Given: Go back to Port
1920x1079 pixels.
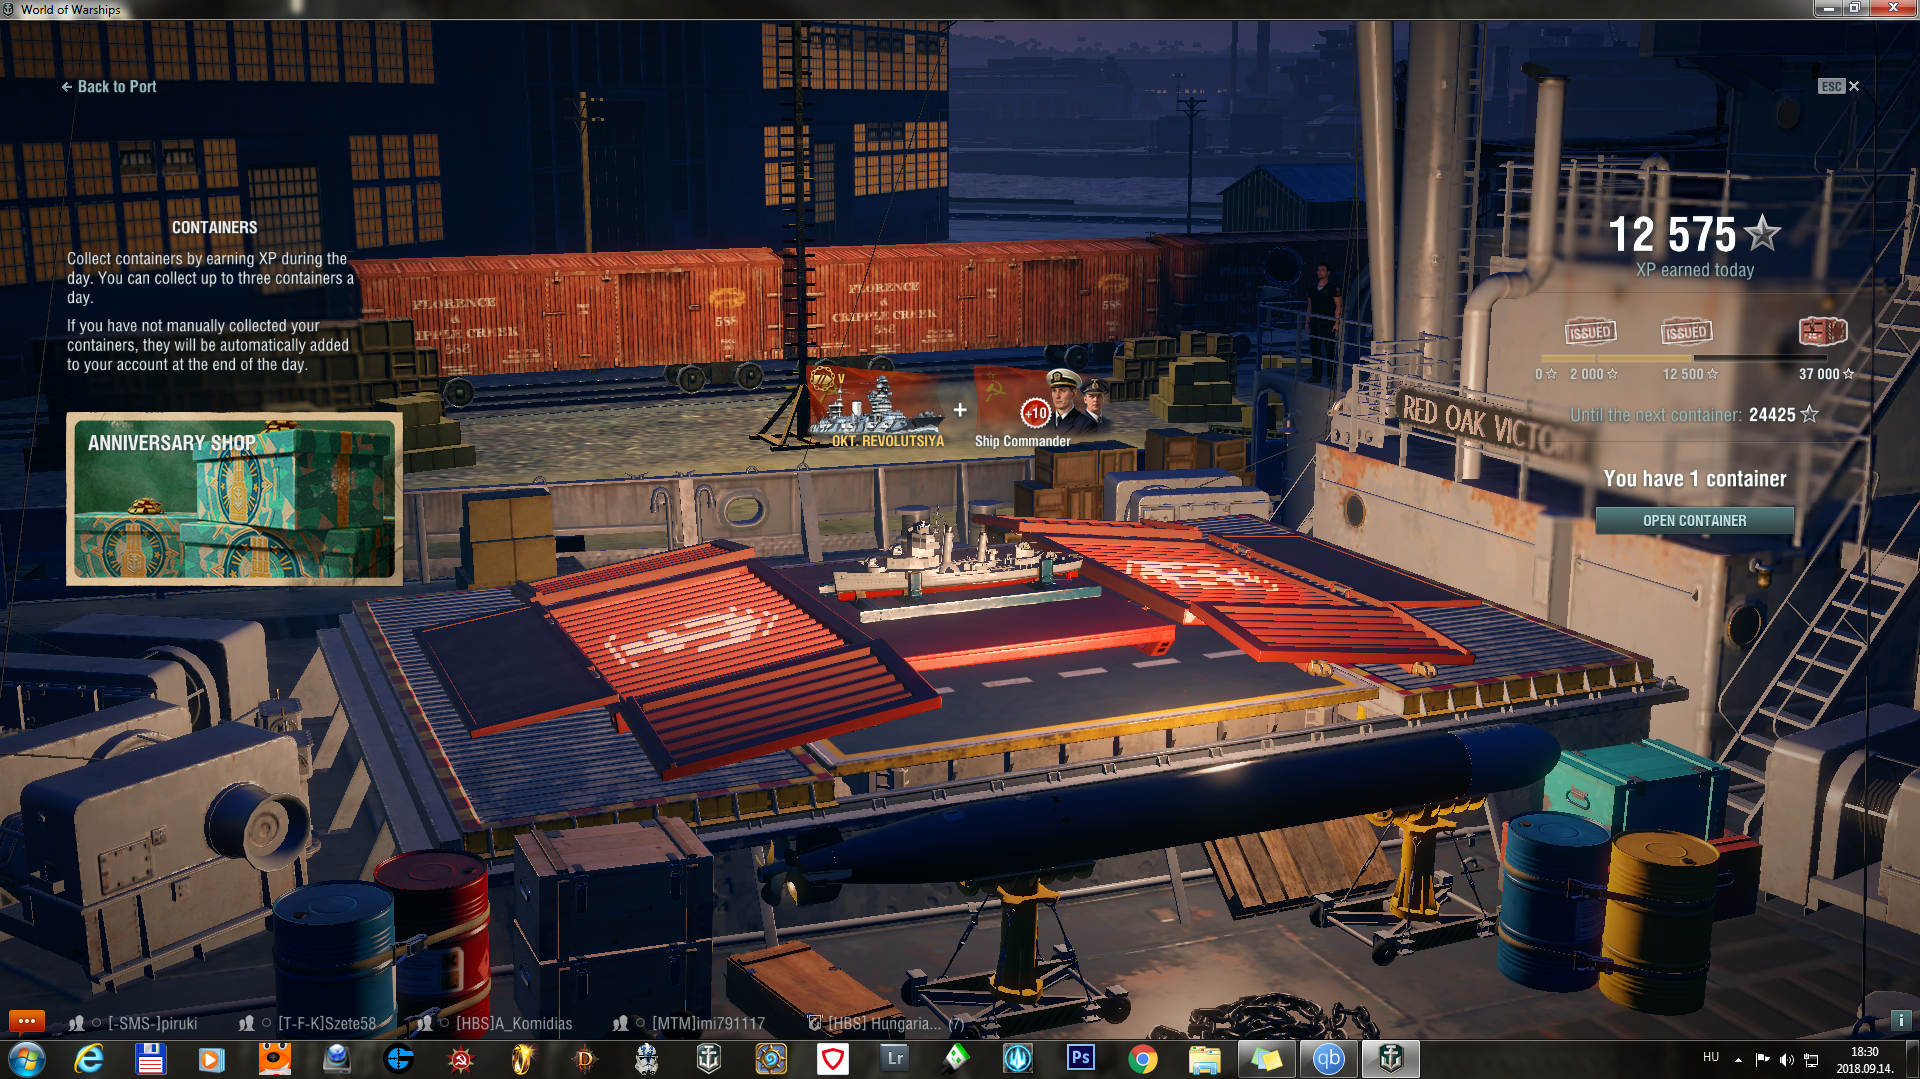Looking at the screenshot, I should [109, 87].
